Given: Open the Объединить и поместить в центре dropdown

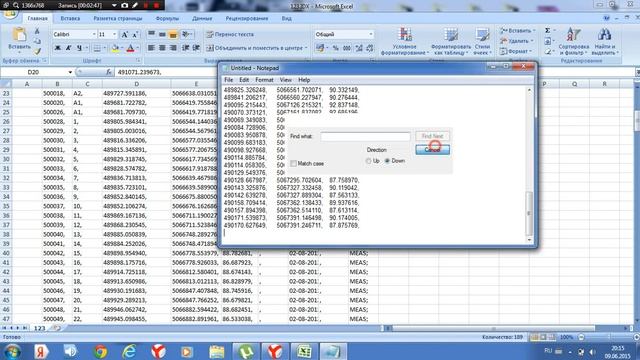Looking at the screenshot, I should click(306, 48).
